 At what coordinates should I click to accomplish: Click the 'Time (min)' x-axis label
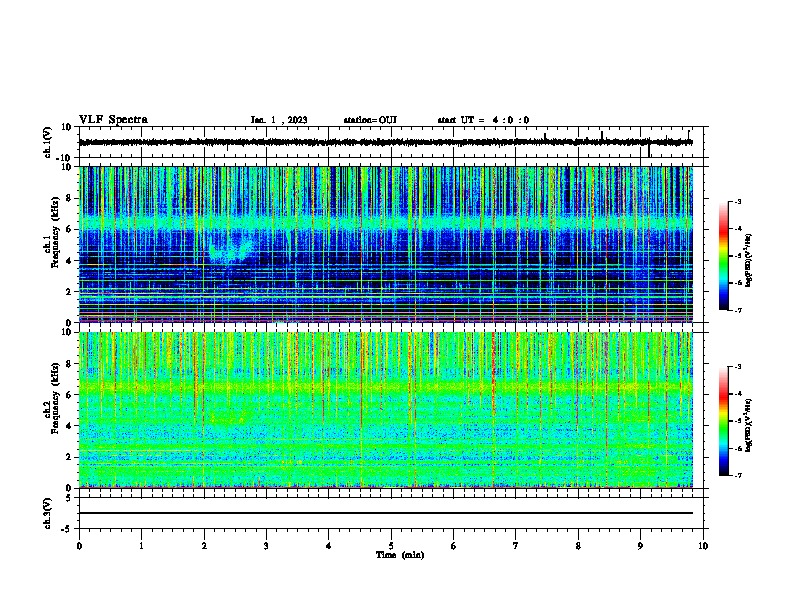click(x=400, y=555)
